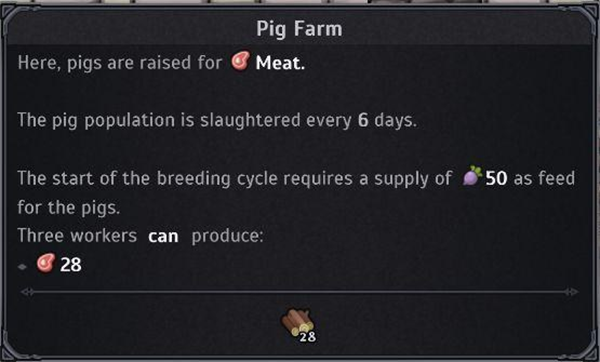This screenshot has height=362, width=600.
Task: Click the divider's left arrow ornament
Action: pyautogui.click(x=27, y=292)
